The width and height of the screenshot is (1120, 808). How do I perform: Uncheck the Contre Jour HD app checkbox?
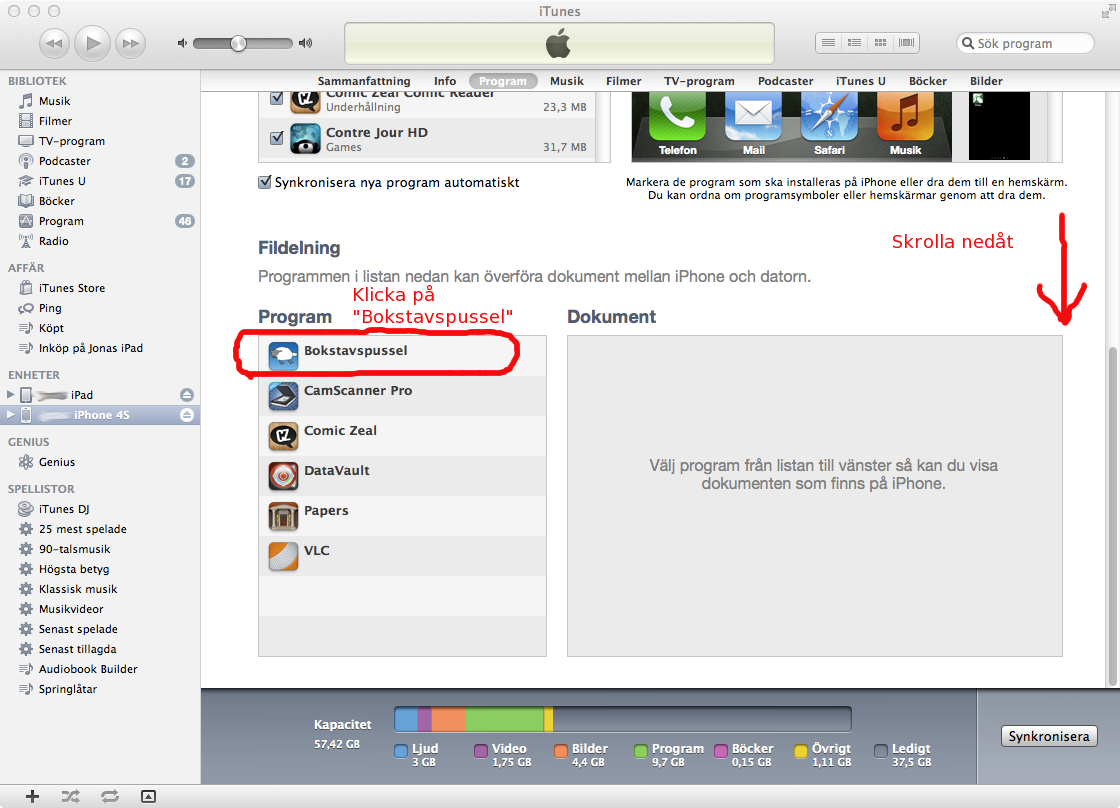tap(276, 138)
